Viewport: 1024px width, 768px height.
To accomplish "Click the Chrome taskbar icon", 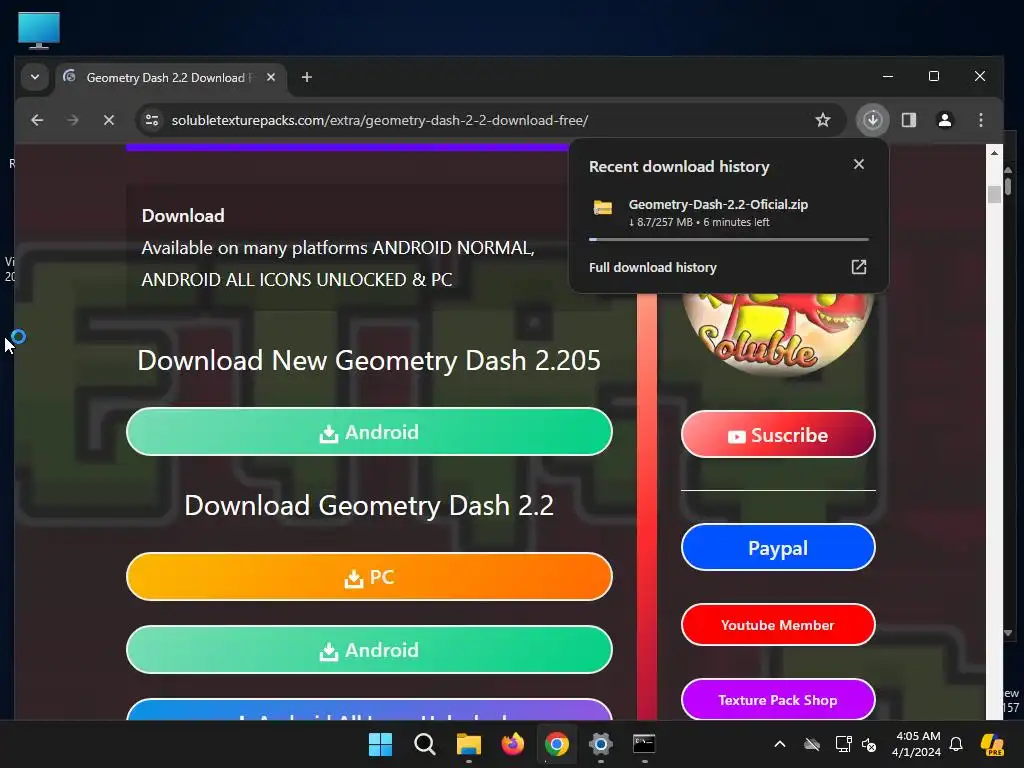I will click(556, 744).
